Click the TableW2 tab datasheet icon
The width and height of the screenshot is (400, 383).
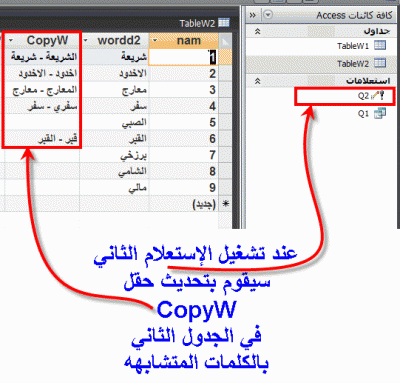224,23
